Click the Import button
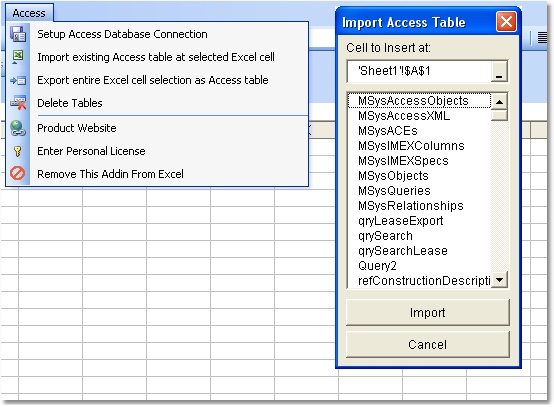Viewport: 554px width, 407px height. click(428, 313)
